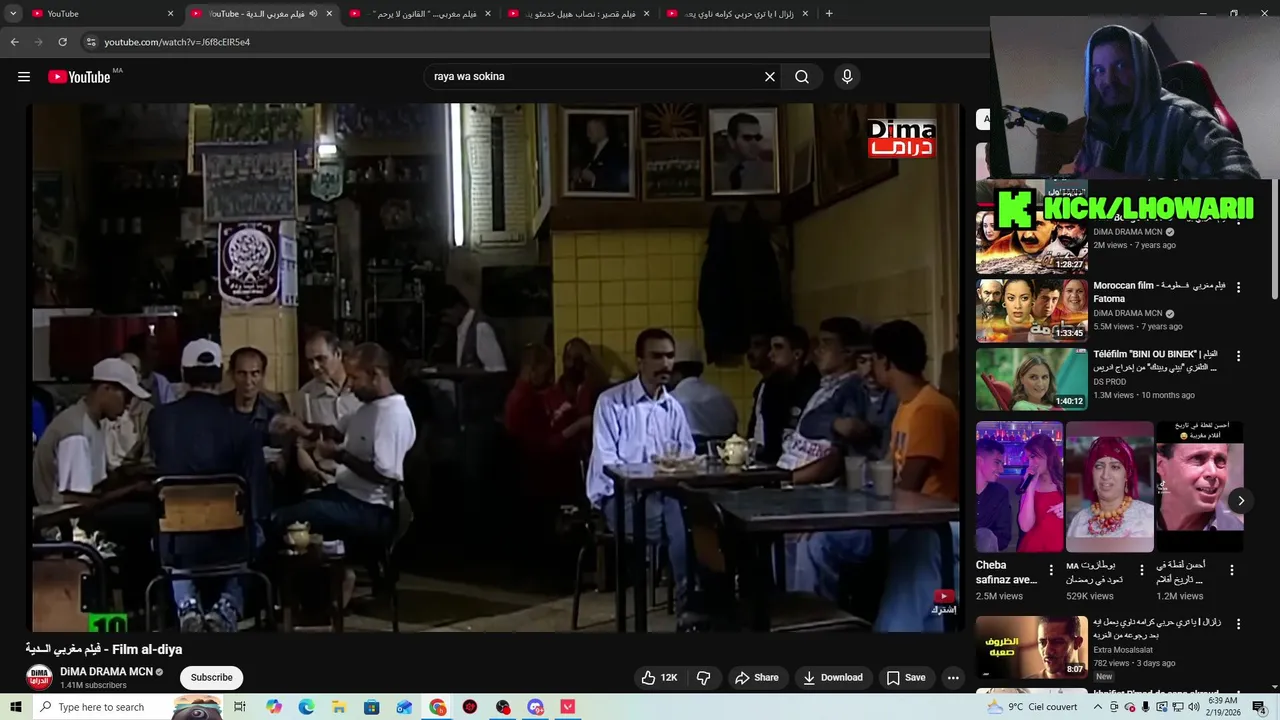Open Cheba safinaz short thumbnail
This screenshot has width=1280, height=720.
coord(1019,487)
